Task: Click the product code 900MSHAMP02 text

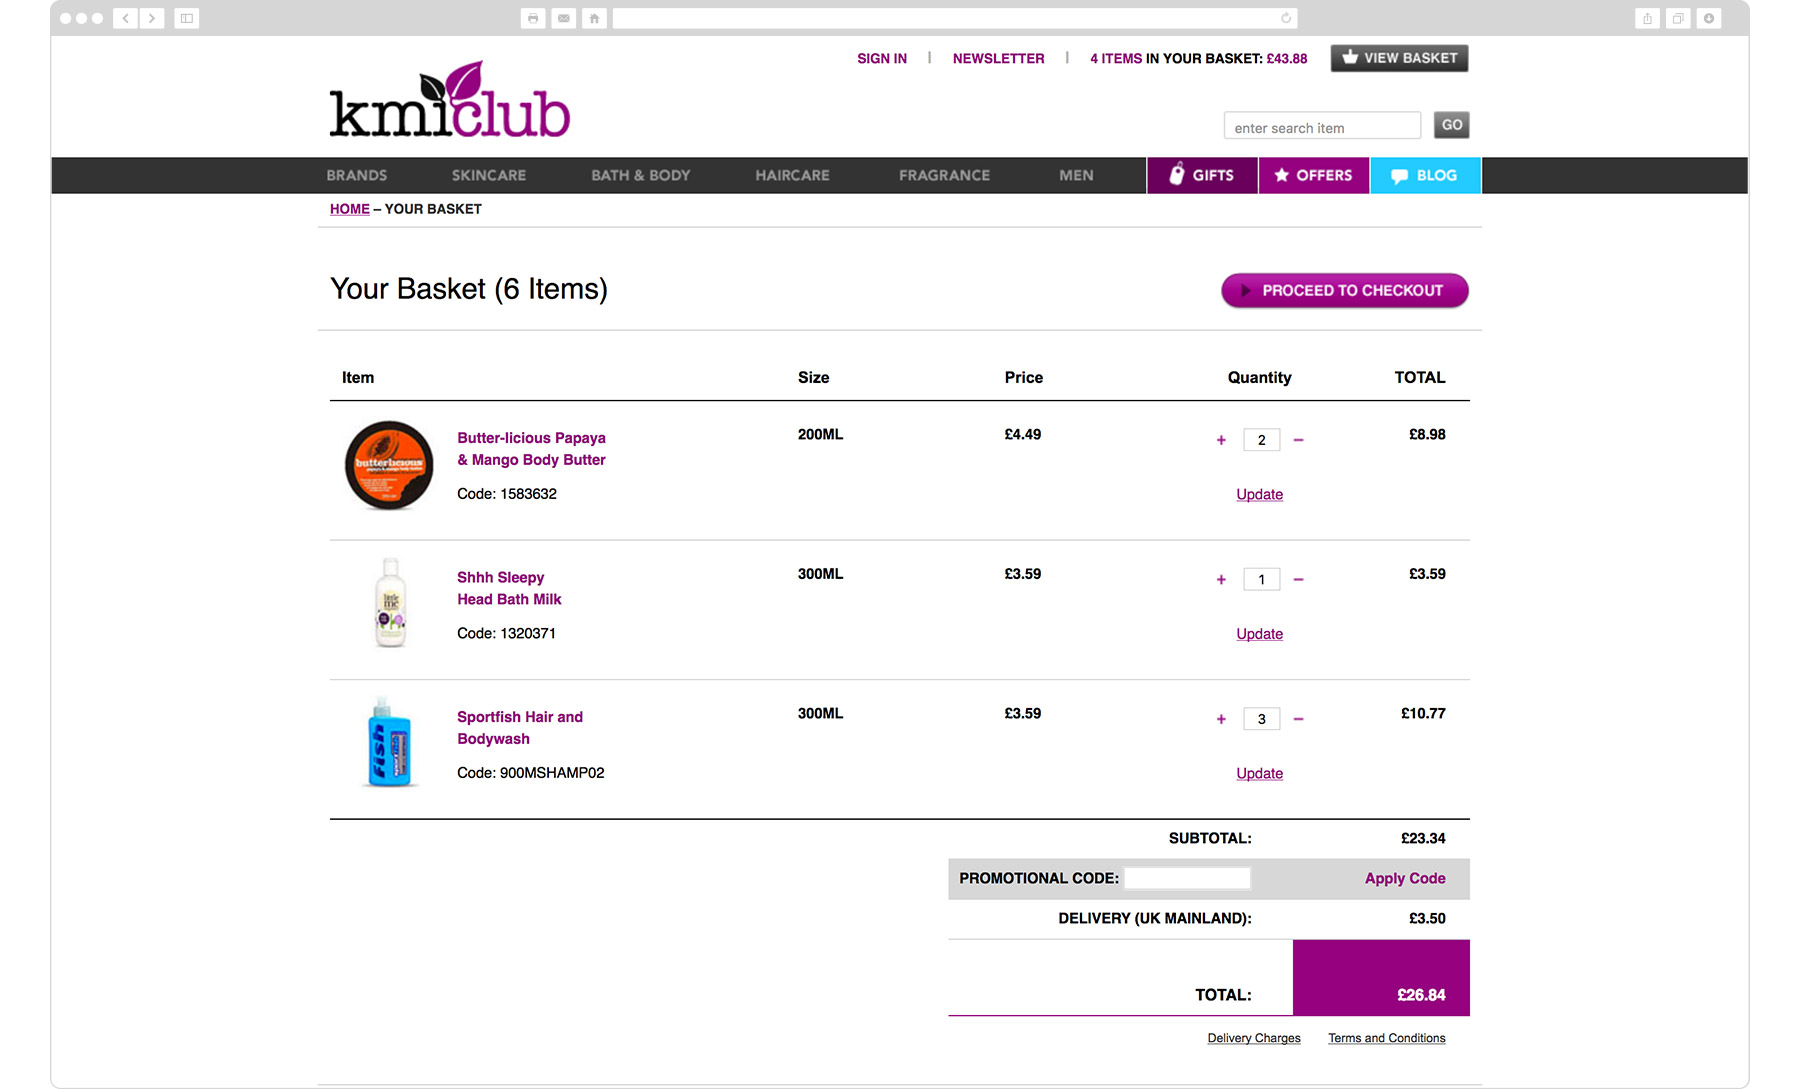Action: [x=551, y=773]
